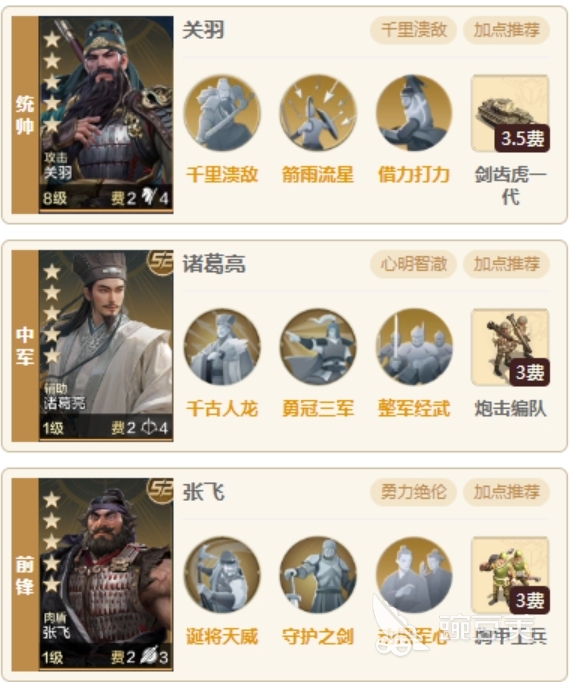This screenshot has width=570, height=682.
Task: Select the 统帅 position tab
Action: click(25, 115)
